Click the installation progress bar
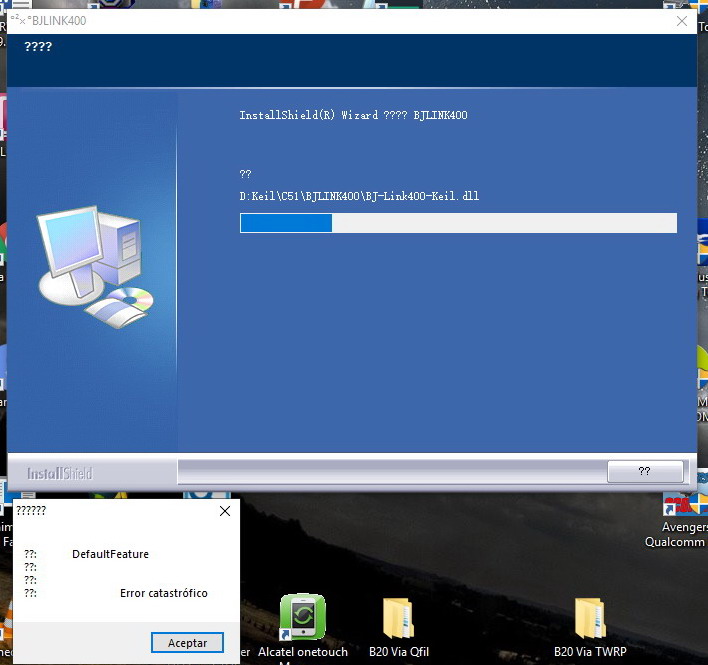The image size is (708, 665). (x=458, y=223)
